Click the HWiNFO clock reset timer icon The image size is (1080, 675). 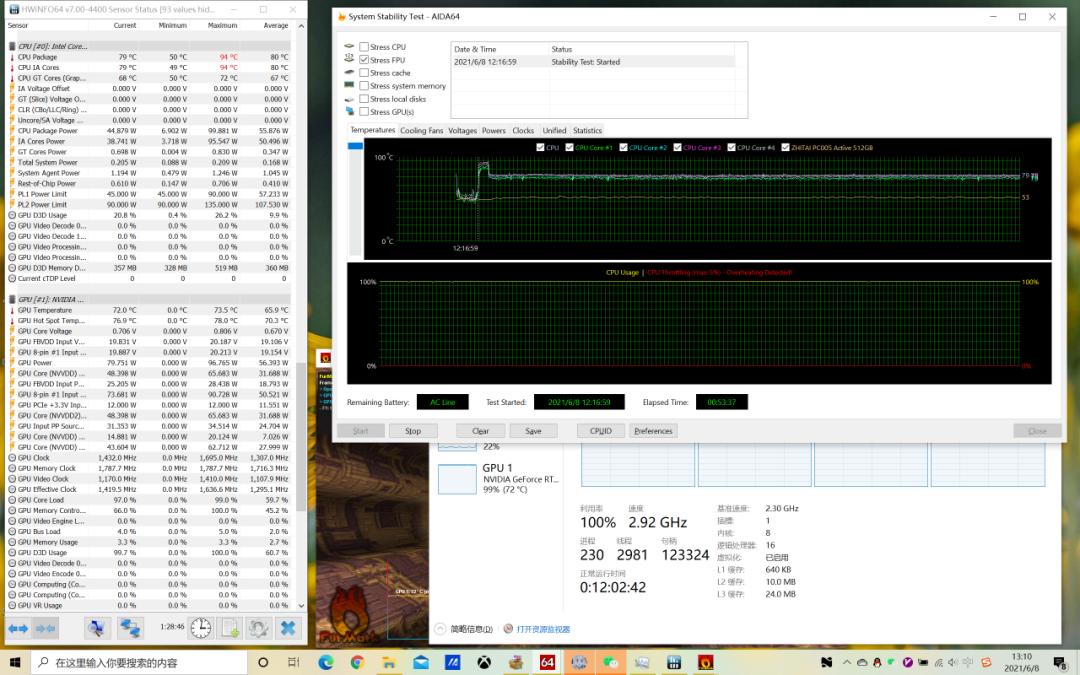pyautogui.click(x=201, y=628)
